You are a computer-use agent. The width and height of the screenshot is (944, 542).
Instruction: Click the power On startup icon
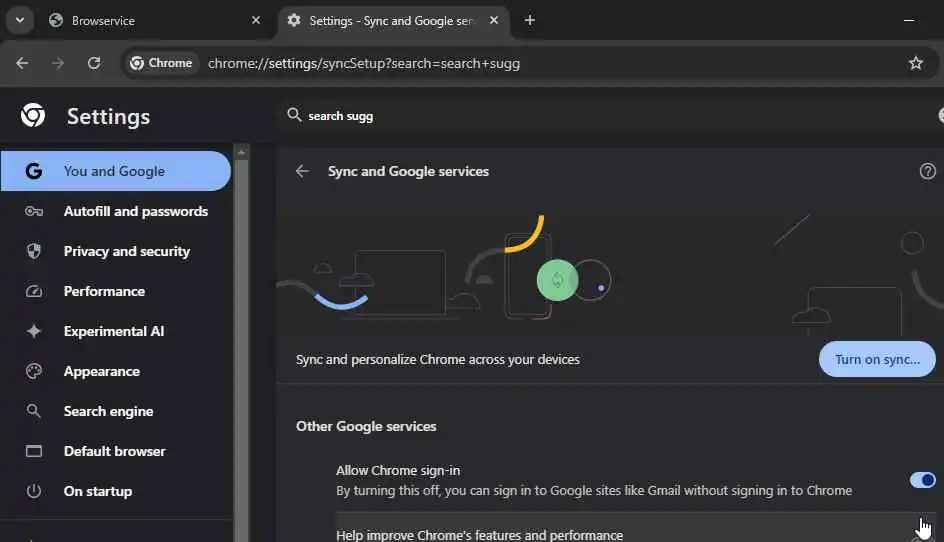[x=34, y=491]
